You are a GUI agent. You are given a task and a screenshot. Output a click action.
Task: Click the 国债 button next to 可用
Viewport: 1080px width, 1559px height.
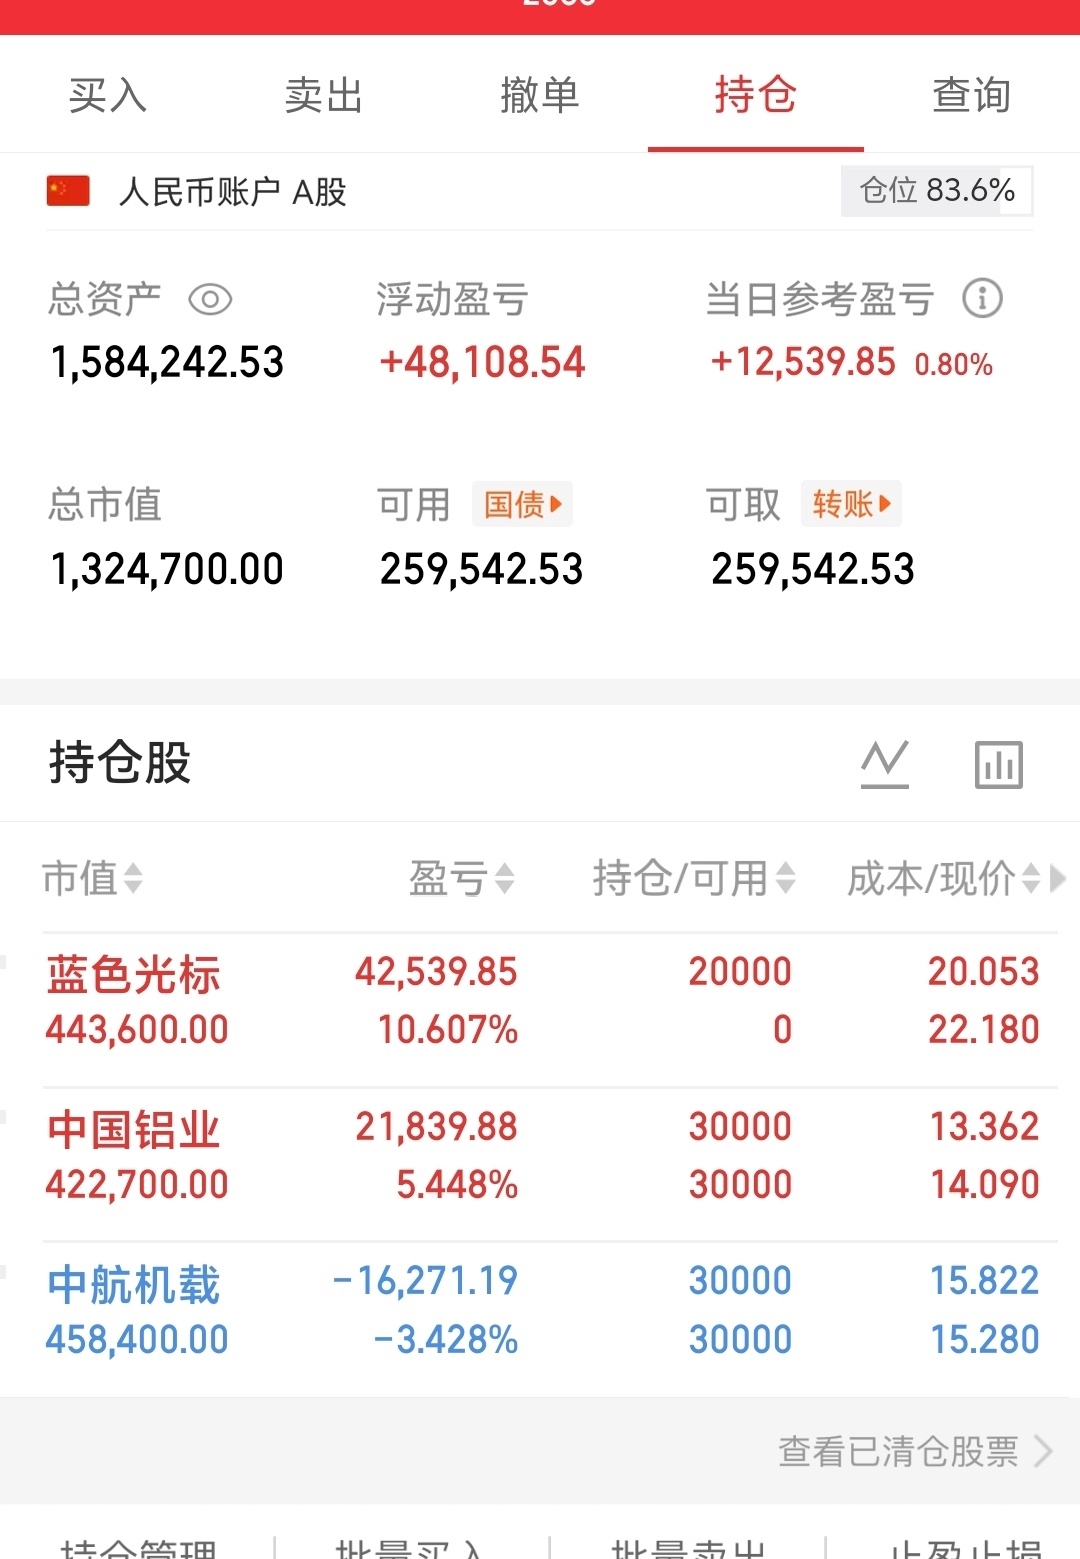[522, 504]
